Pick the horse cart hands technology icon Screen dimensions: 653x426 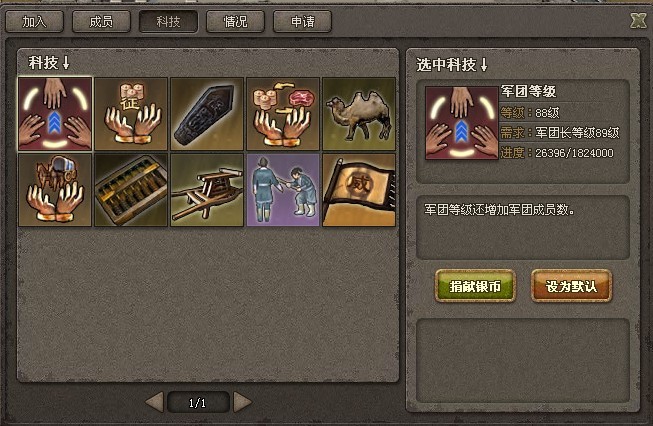pyautogui.click(x=55, y=190)
